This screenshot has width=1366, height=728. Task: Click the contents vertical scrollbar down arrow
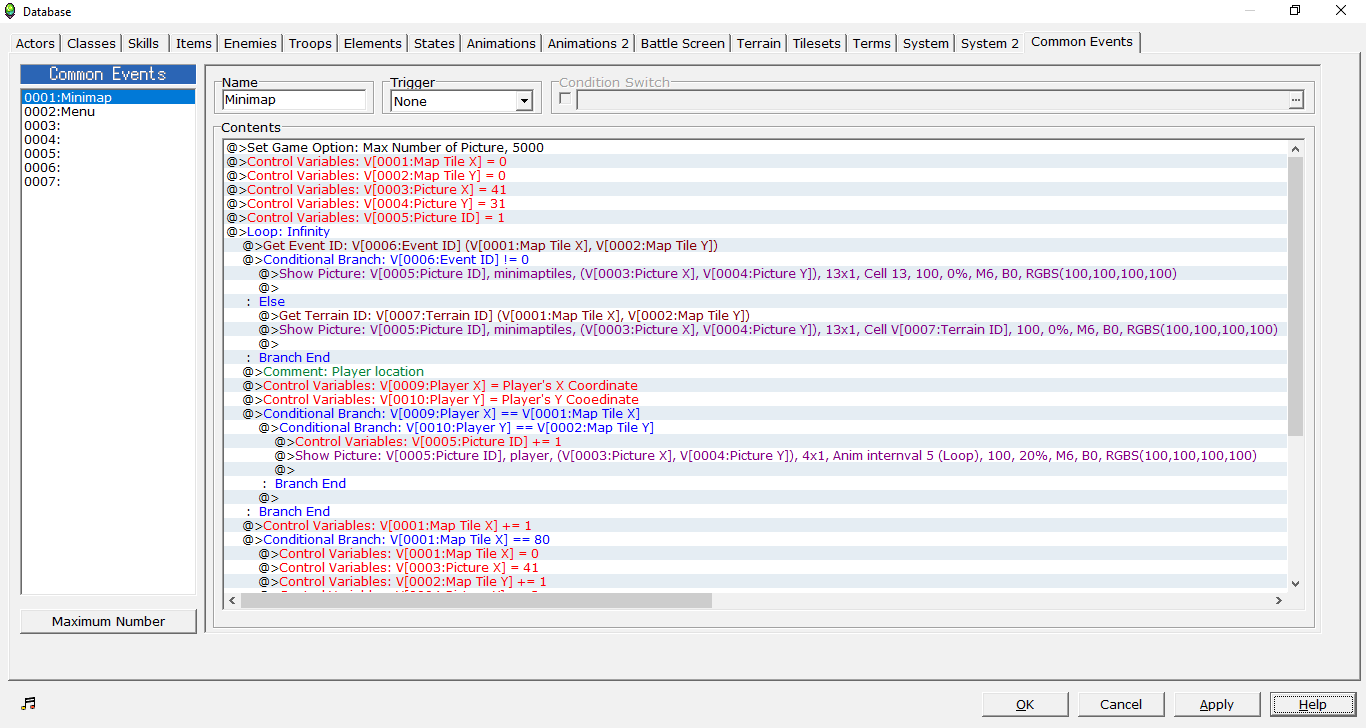click(1295, 583)
